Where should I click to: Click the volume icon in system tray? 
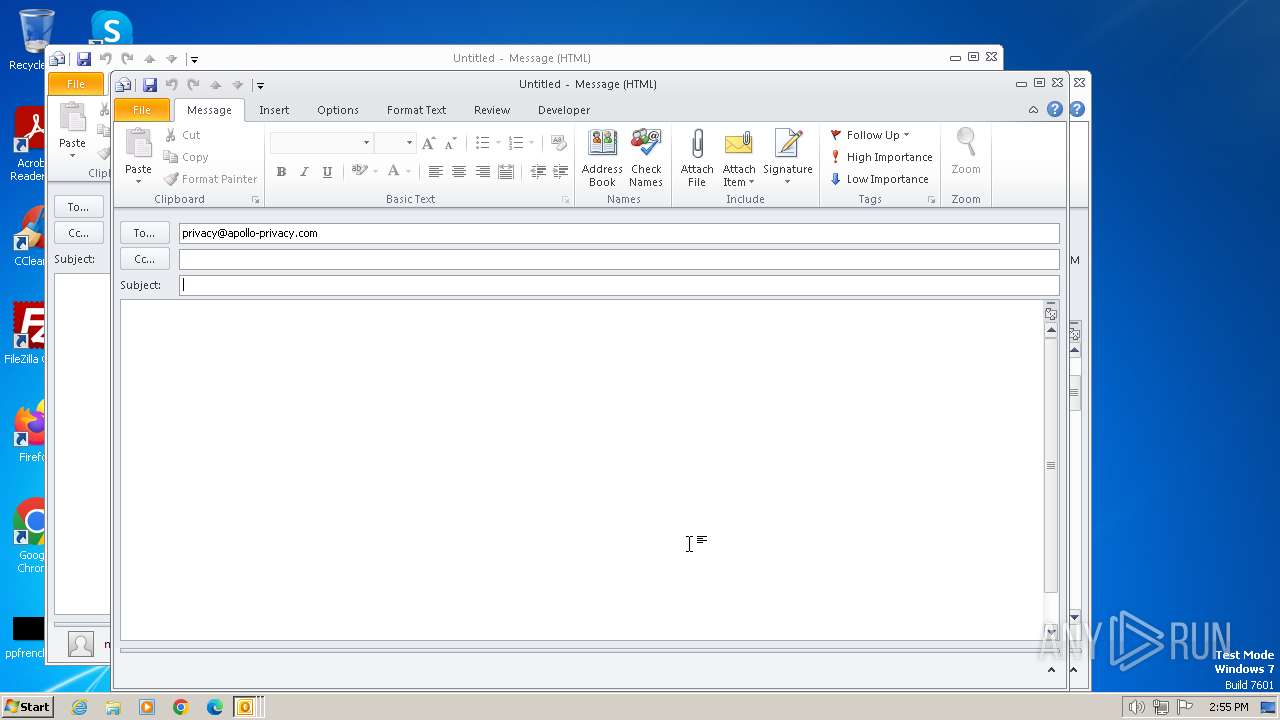tap(1136, 707)
